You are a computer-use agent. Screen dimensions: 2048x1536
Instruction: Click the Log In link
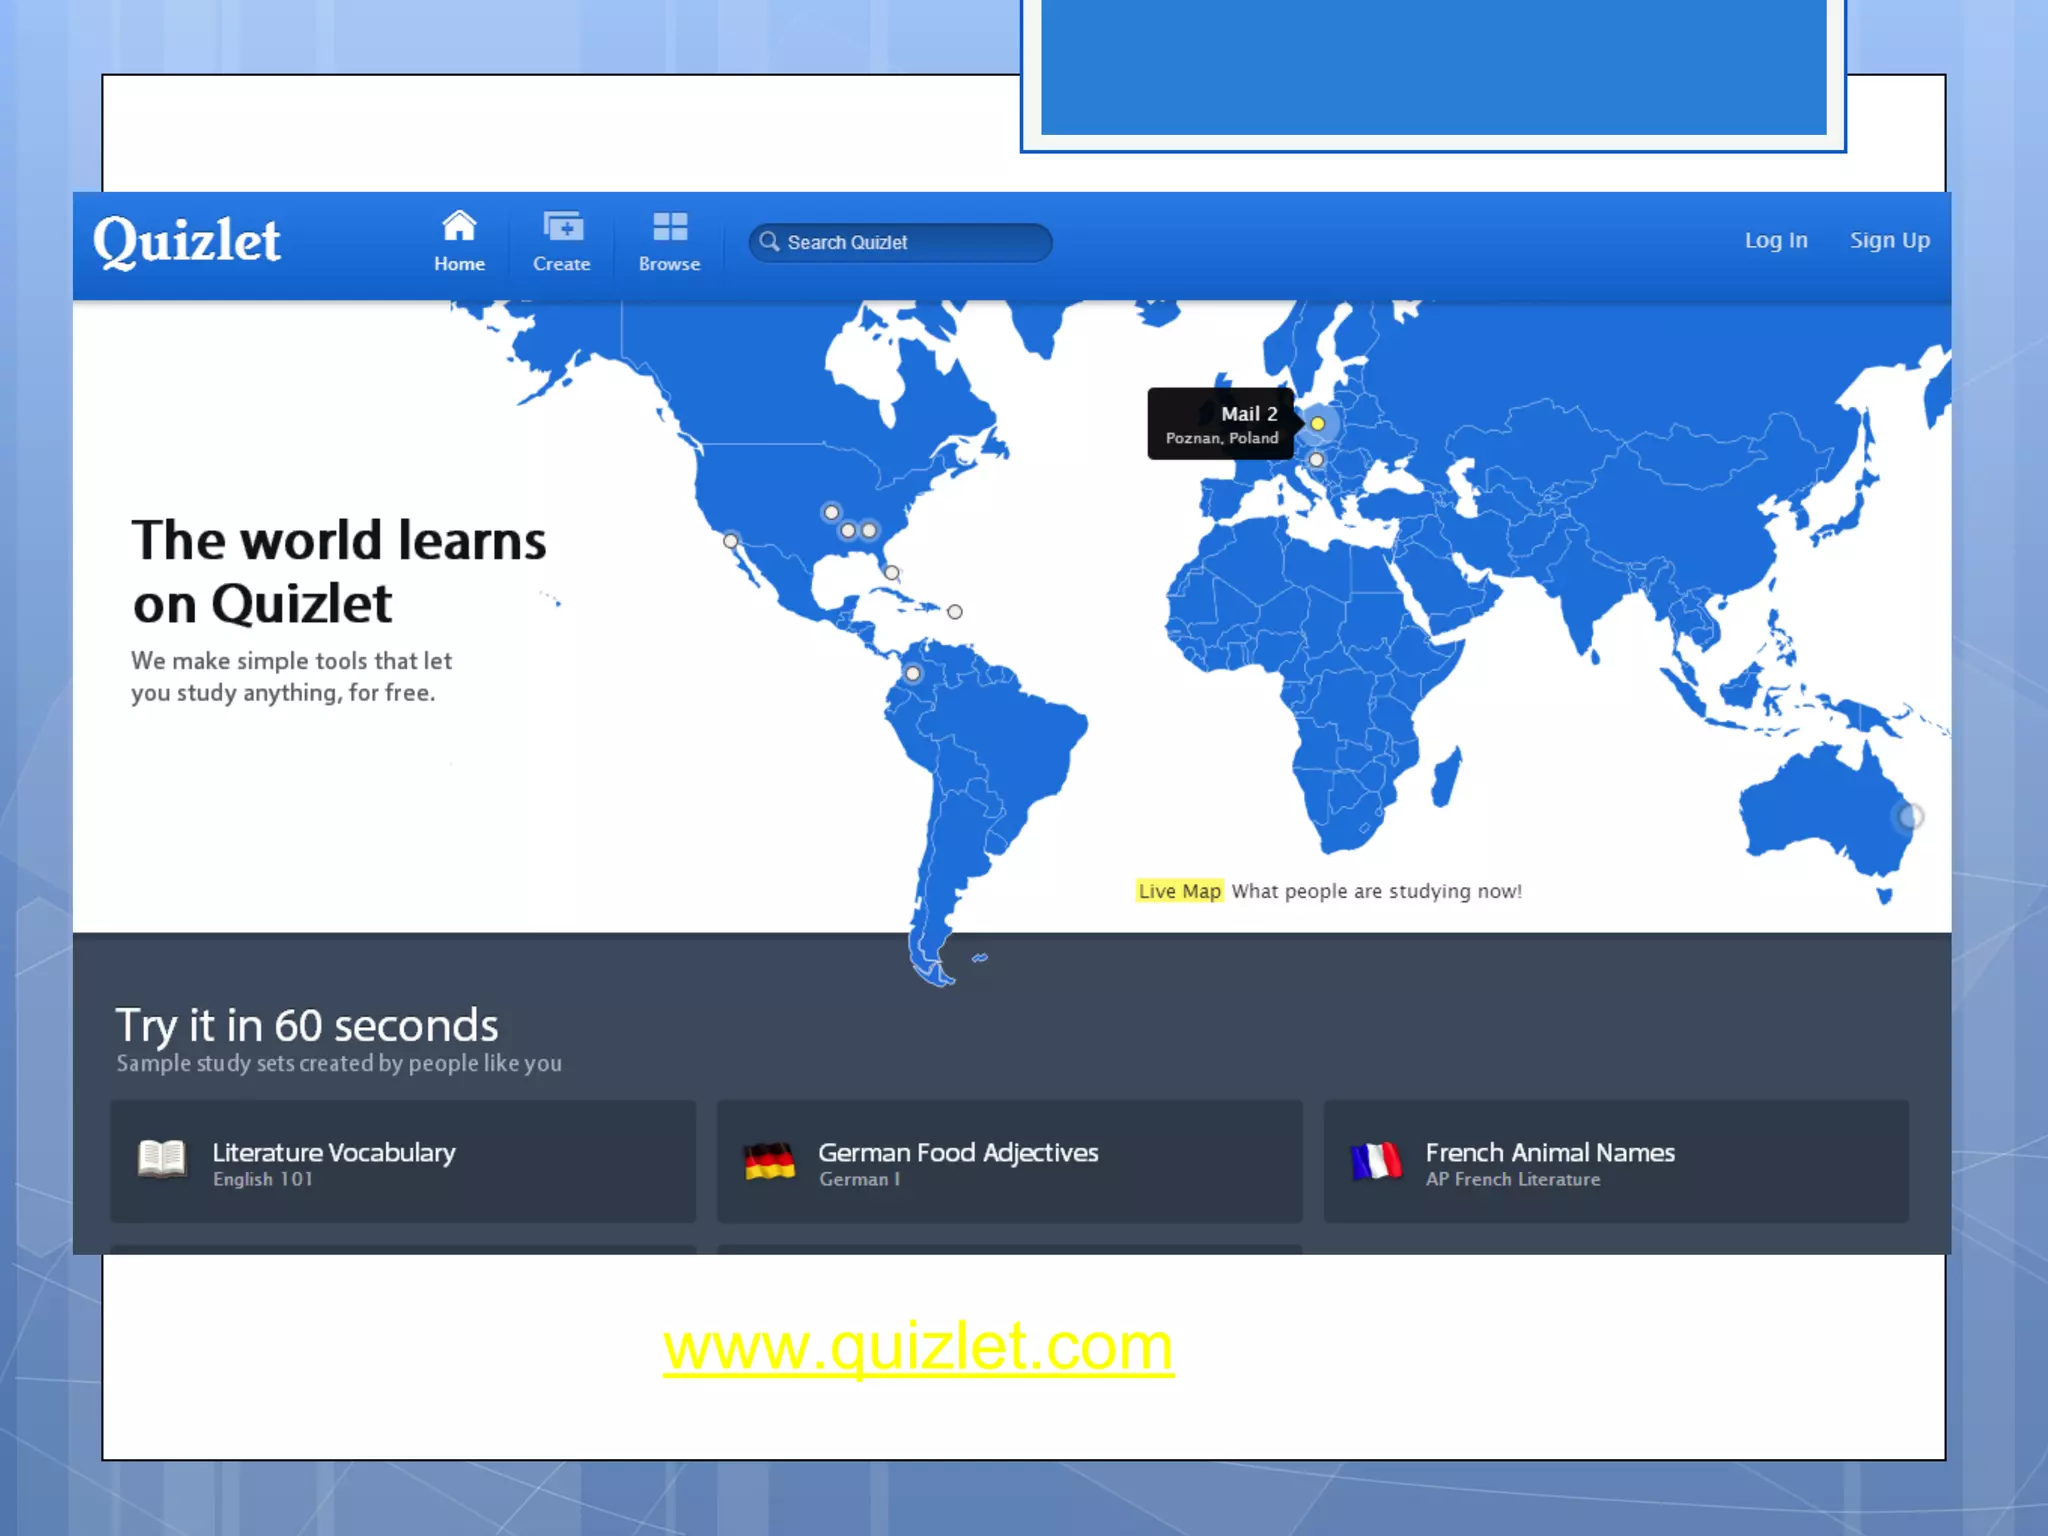click(x=1776, y=240)
